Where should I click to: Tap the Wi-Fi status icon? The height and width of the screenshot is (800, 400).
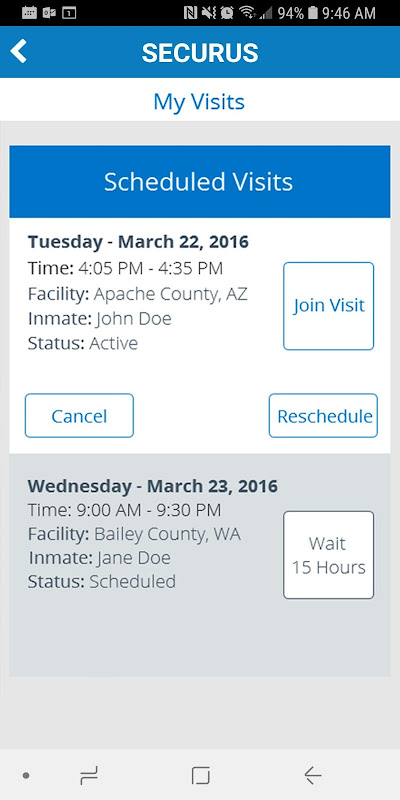point(247,13)
